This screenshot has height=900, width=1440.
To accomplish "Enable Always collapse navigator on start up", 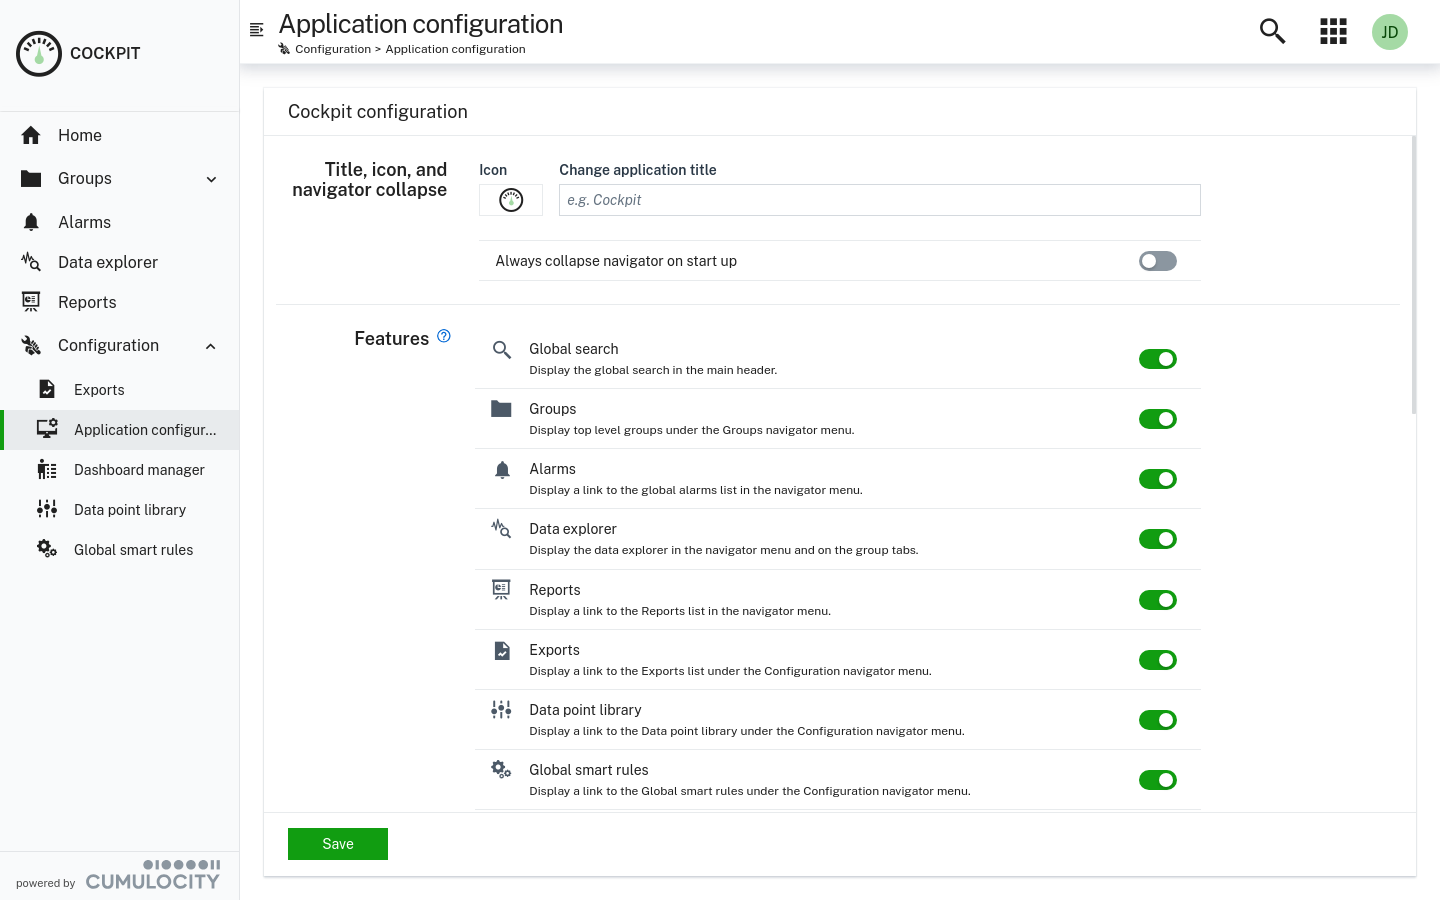I will click(x=1158, y=261).
